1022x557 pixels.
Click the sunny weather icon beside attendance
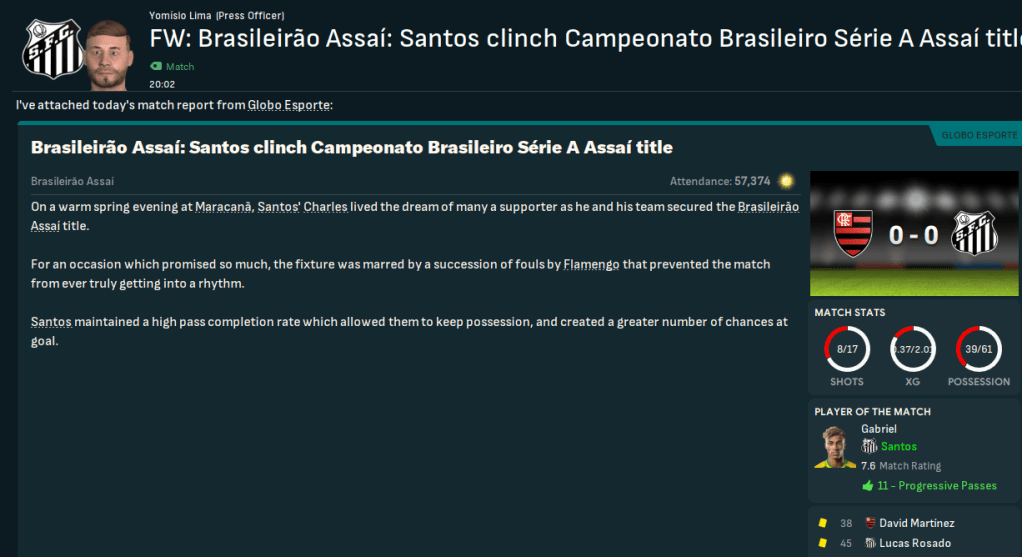[x=787, y=181]
